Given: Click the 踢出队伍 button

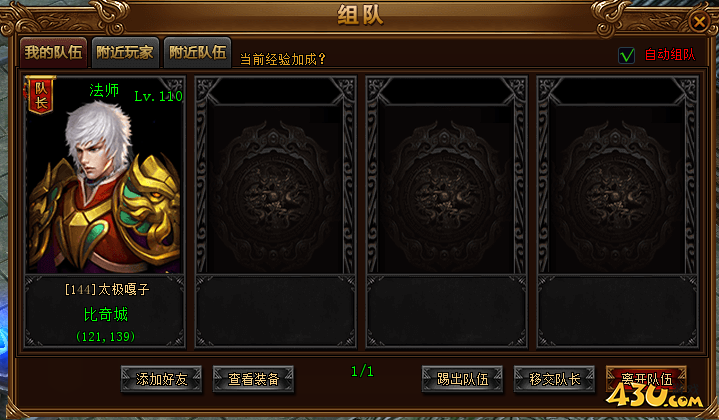Looking at the screenshot, I should click(x=462, y=379).
